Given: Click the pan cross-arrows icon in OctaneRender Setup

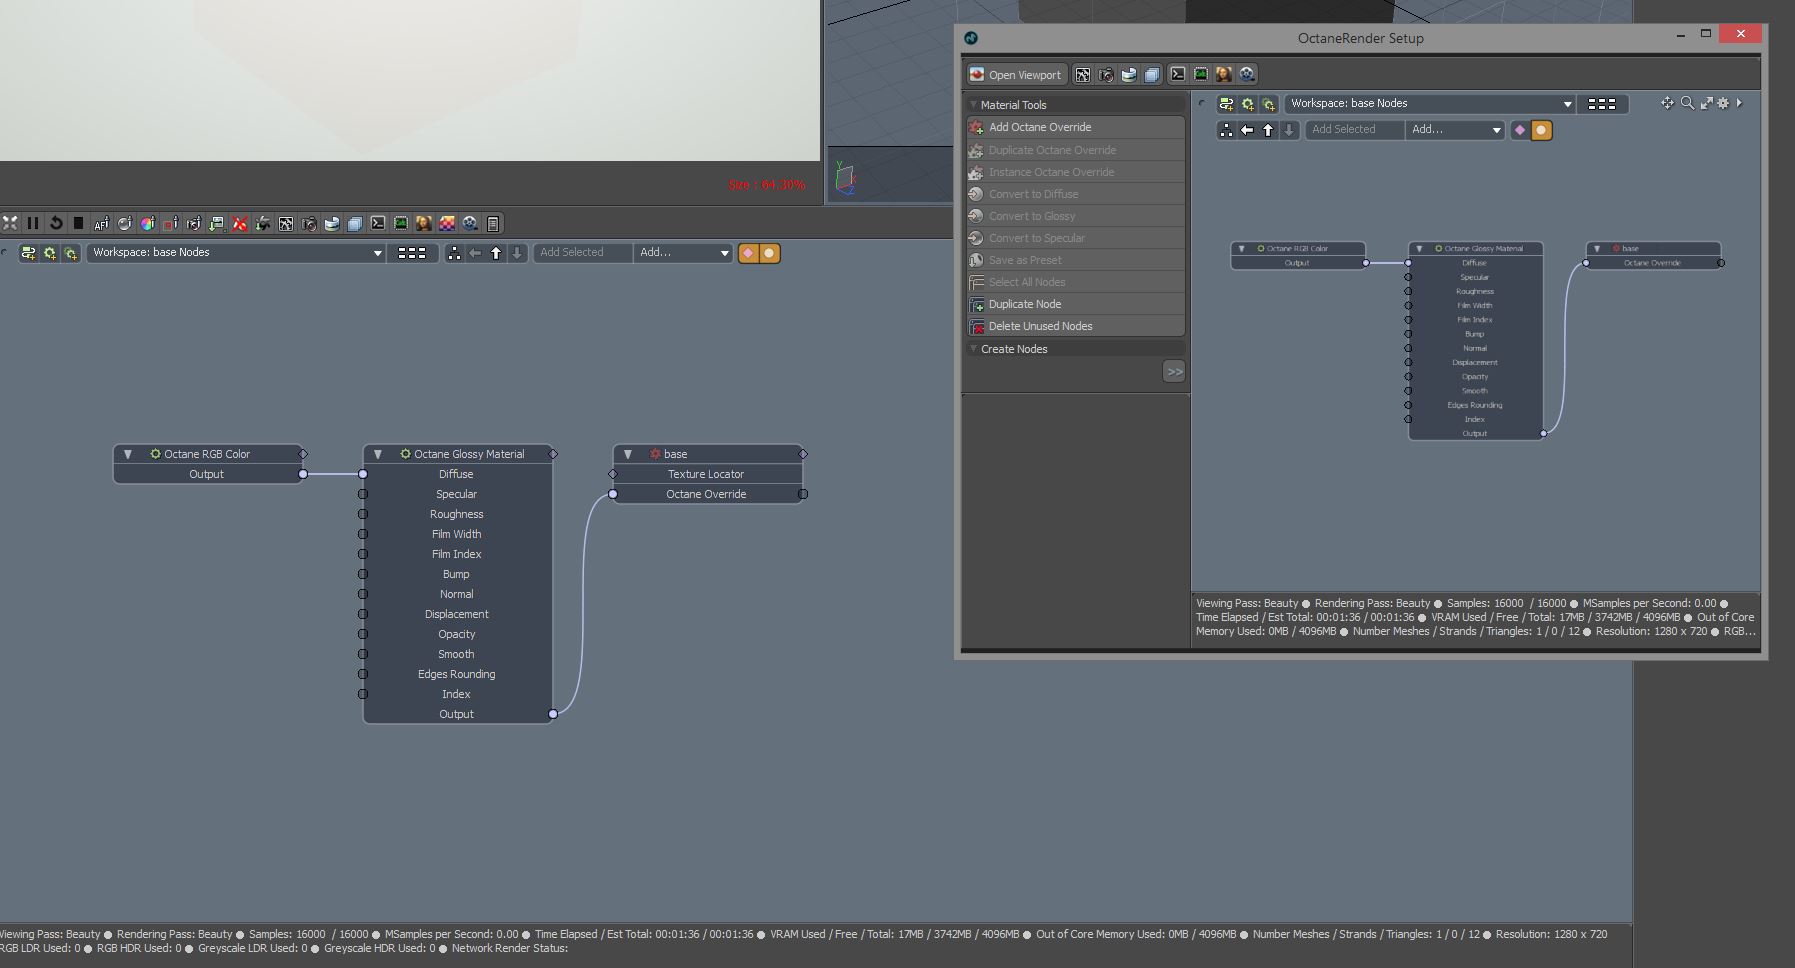Looking at the screenshot, I should click(x=1667, y=103).
